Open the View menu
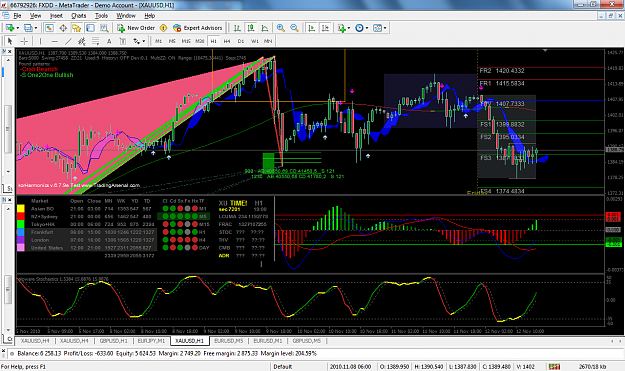625x371 pixels. (35, 16)
